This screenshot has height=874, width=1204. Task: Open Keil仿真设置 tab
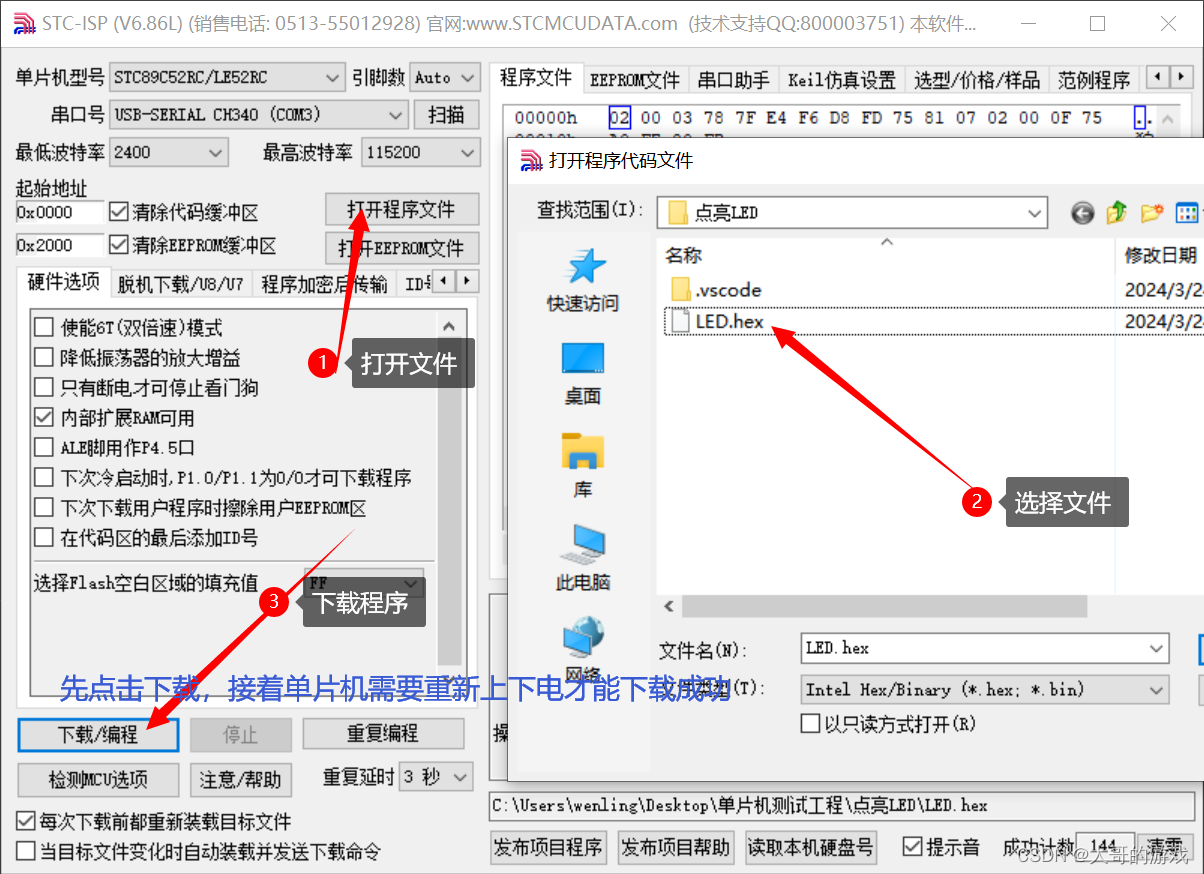pyautogui.click(x=842, y=80)
